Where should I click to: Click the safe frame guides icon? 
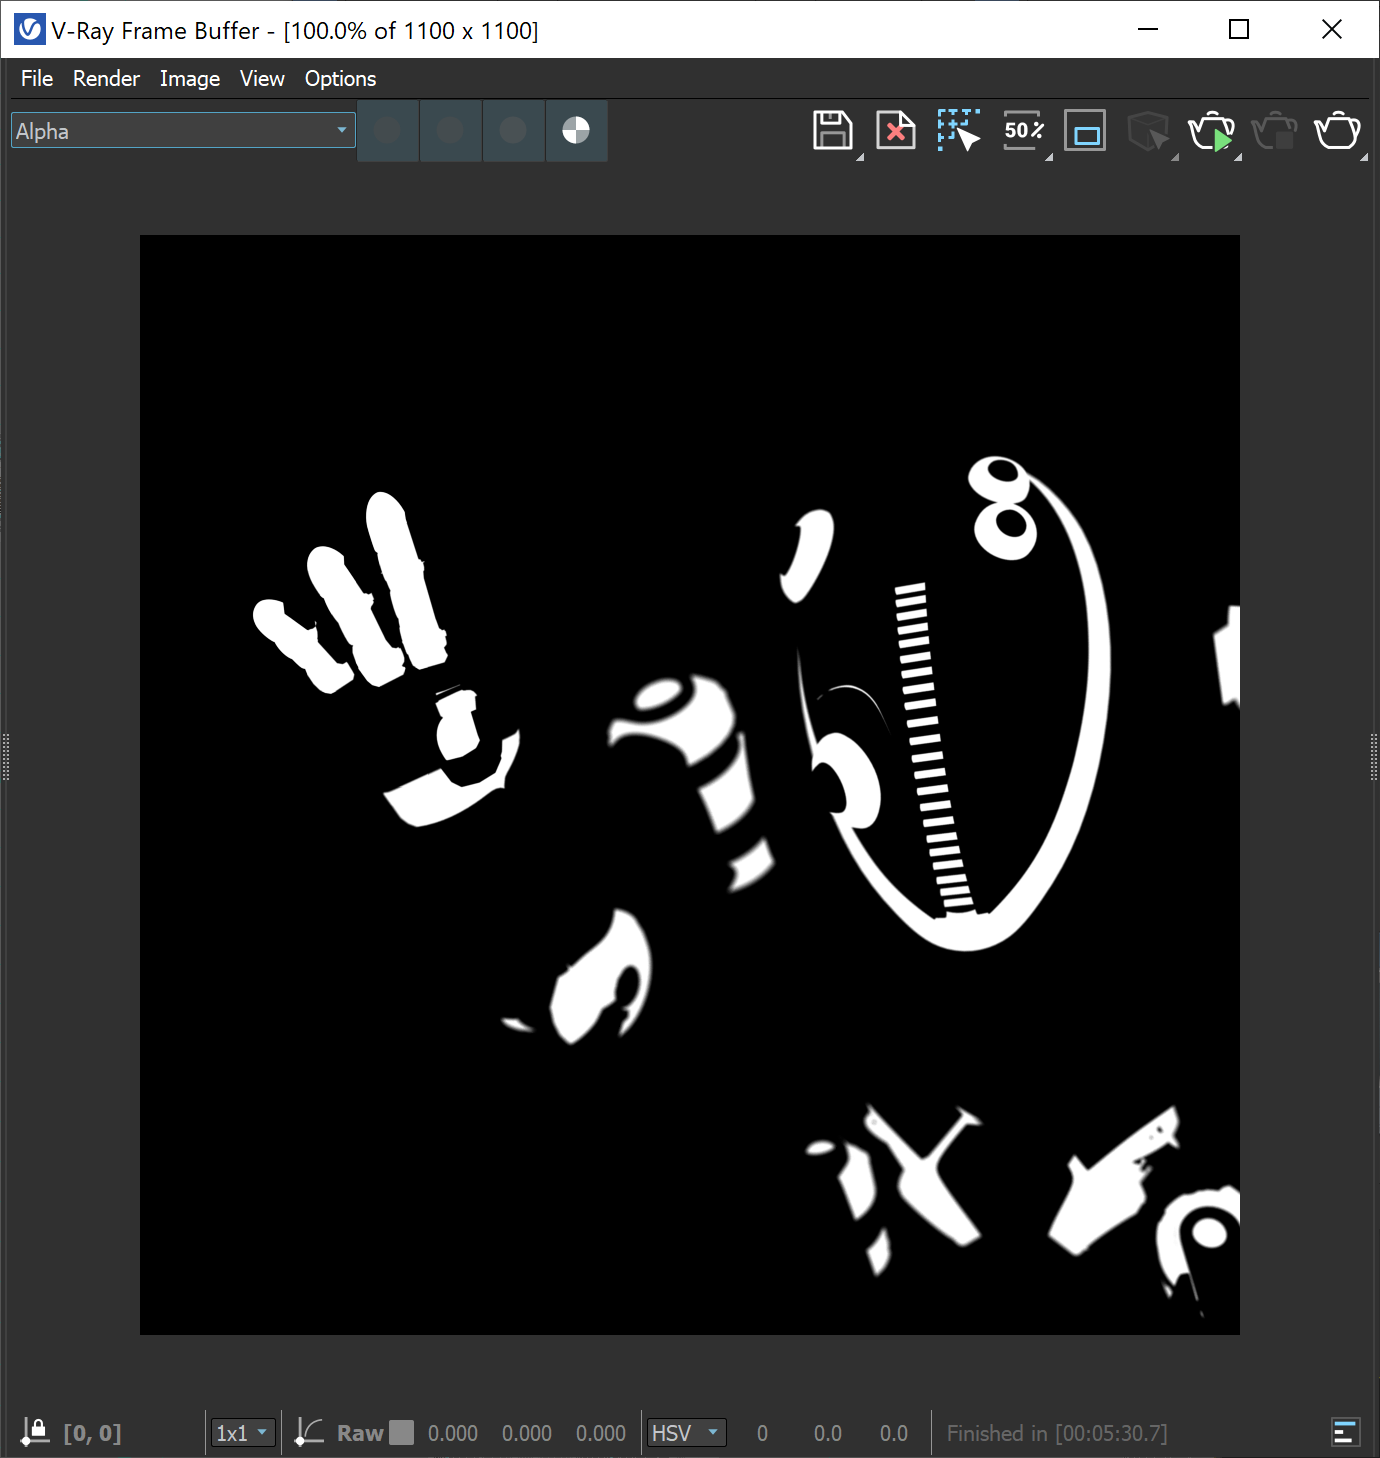(1085, 130)
